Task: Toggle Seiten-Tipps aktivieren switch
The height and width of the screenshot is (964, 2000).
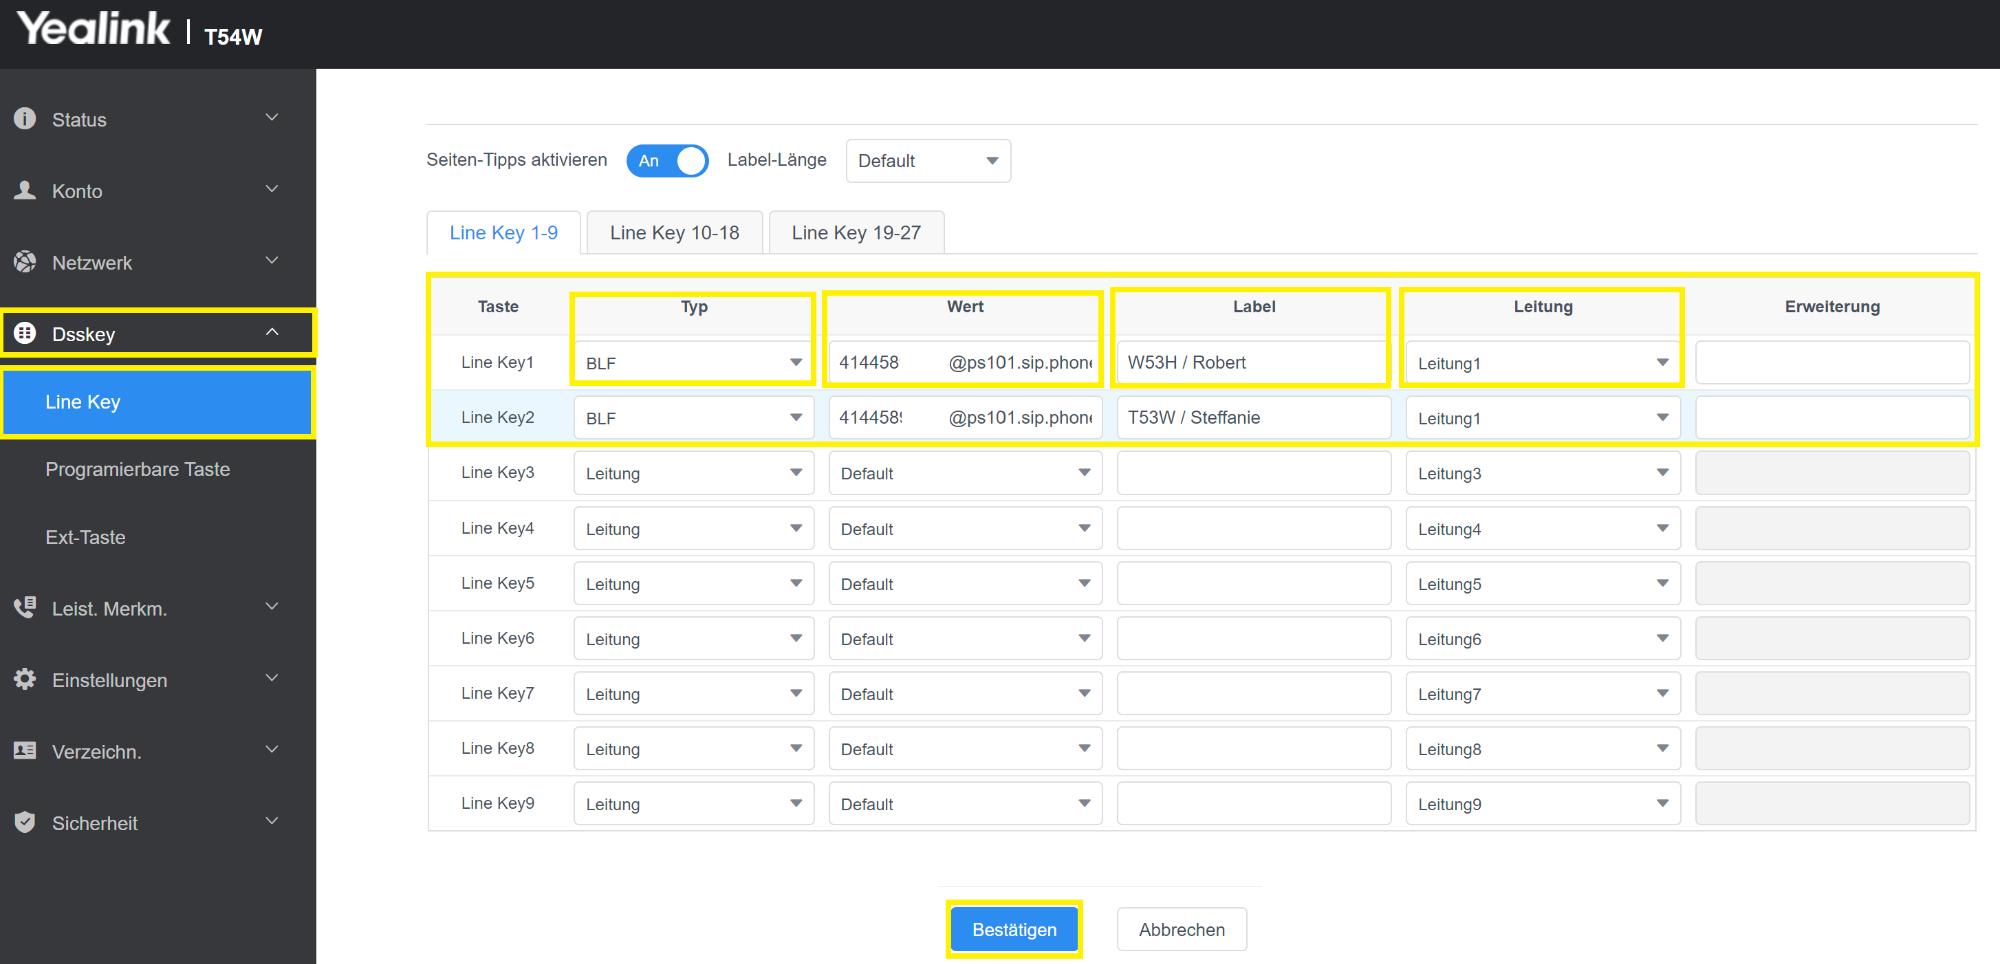Action: [x=667, y=160]
